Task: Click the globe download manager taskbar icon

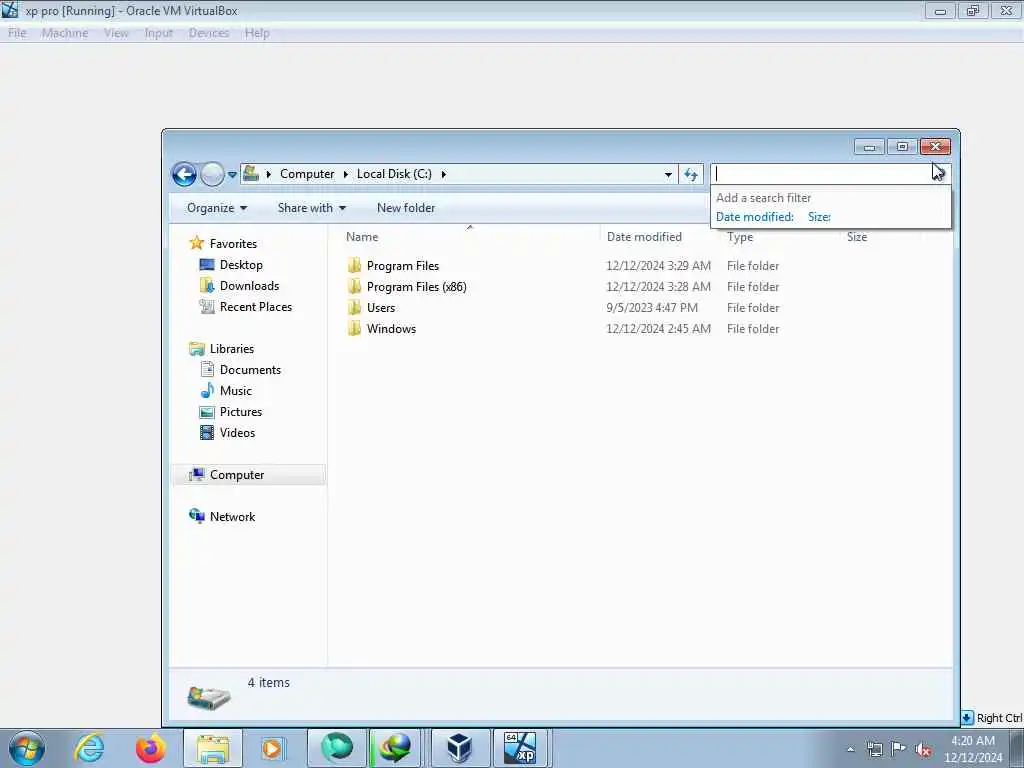Action: click(x=396, y=748)
